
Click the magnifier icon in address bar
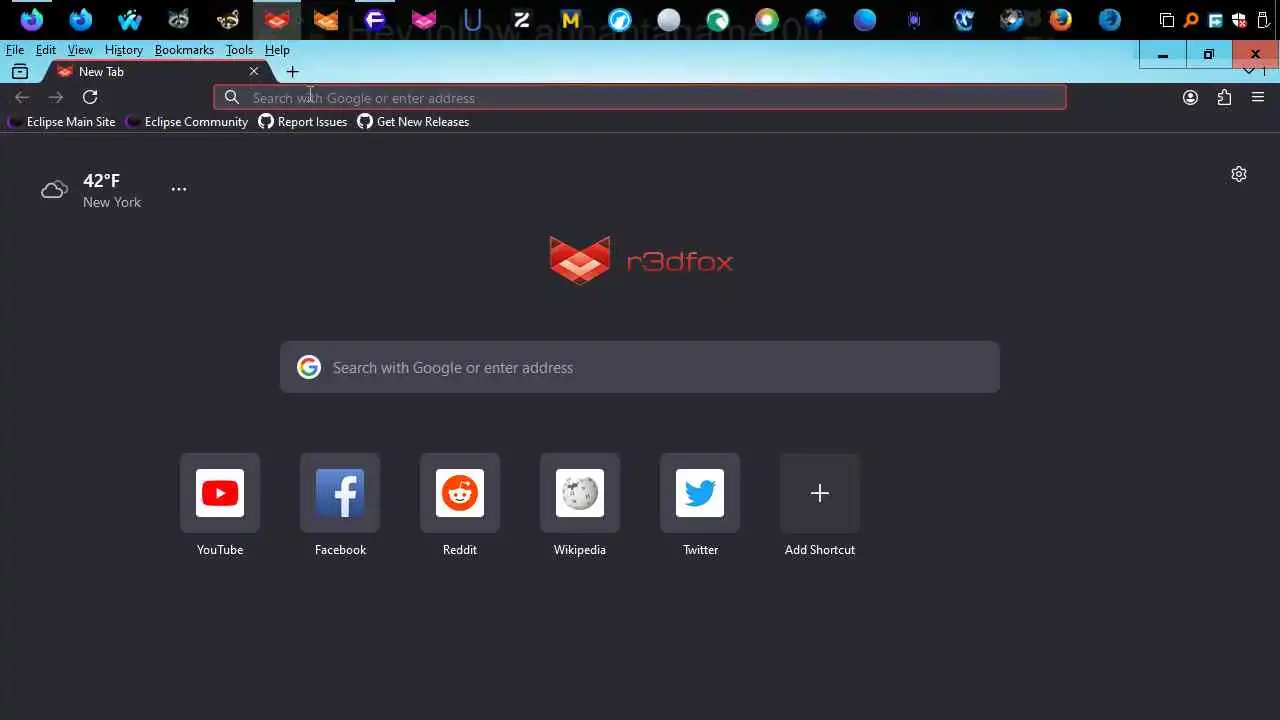coord(232,97)
